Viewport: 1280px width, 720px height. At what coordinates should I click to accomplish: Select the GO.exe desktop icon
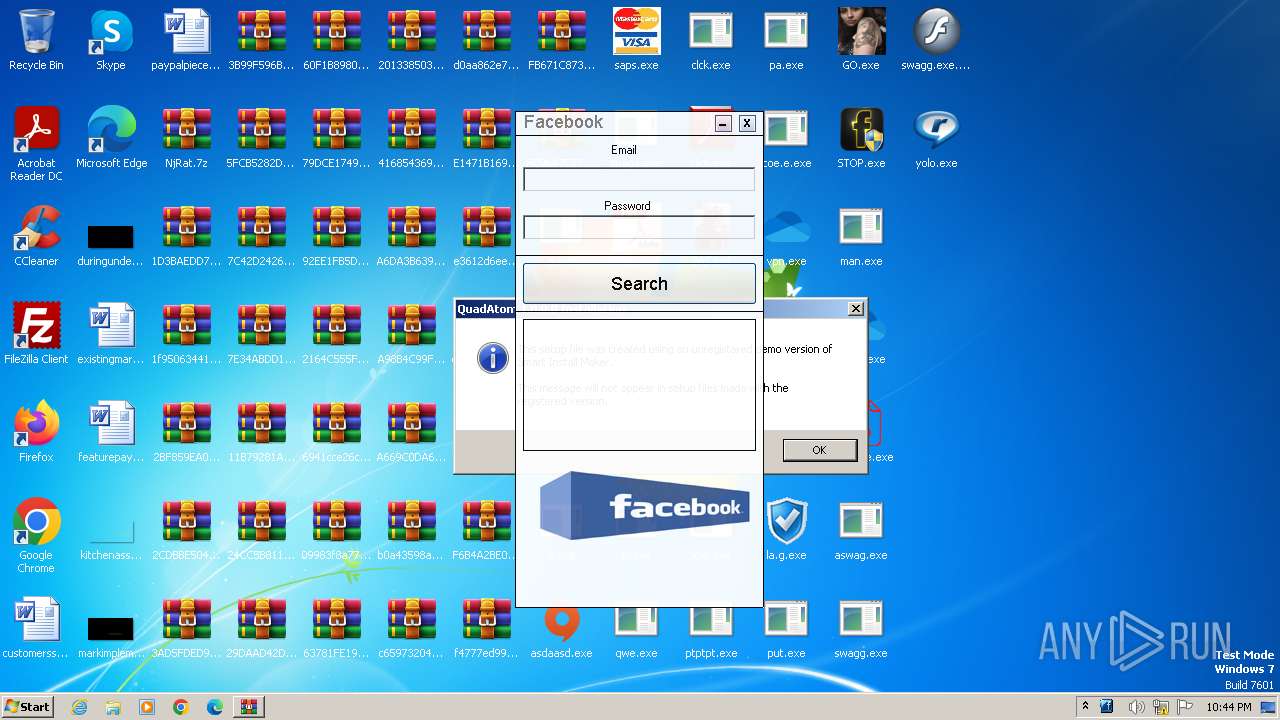coord(861,40)
